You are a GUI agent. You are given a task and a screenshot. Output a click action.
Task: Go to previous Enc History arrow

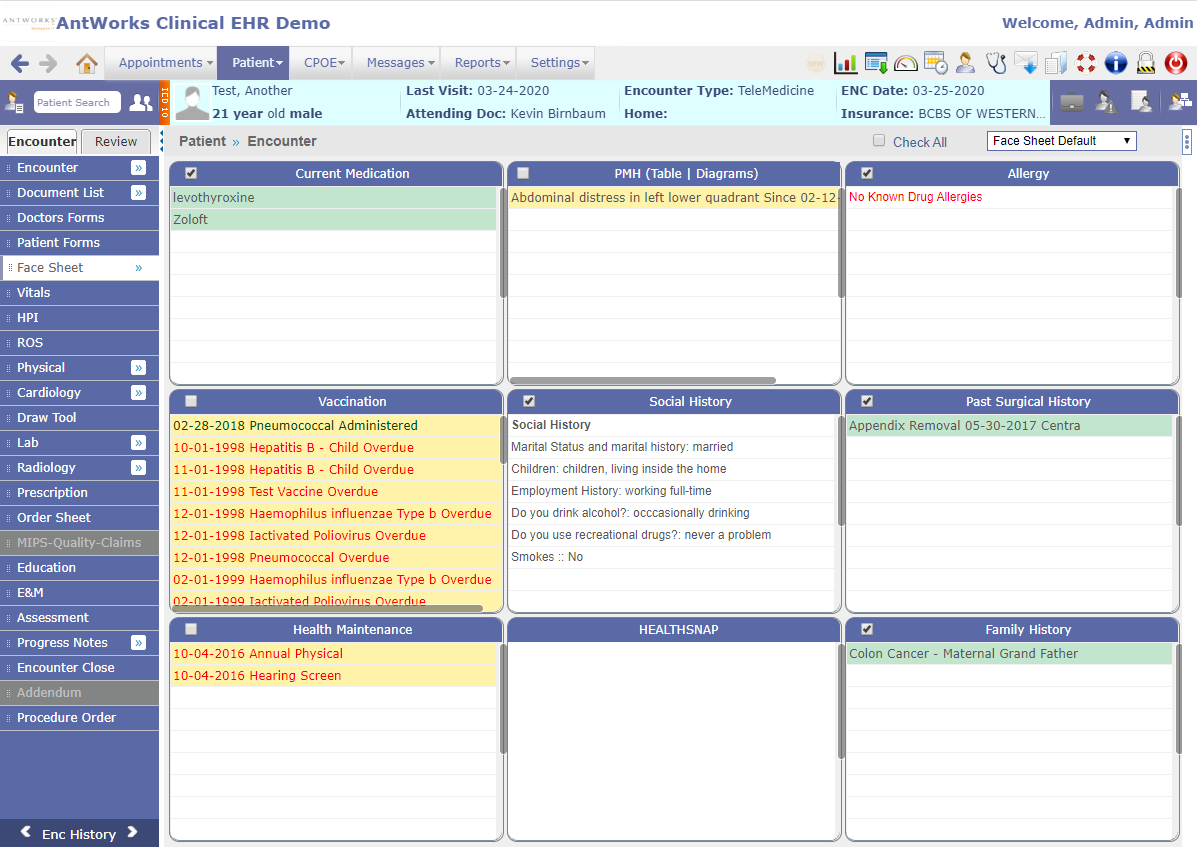pyautogui.click(x=26, y=833)
